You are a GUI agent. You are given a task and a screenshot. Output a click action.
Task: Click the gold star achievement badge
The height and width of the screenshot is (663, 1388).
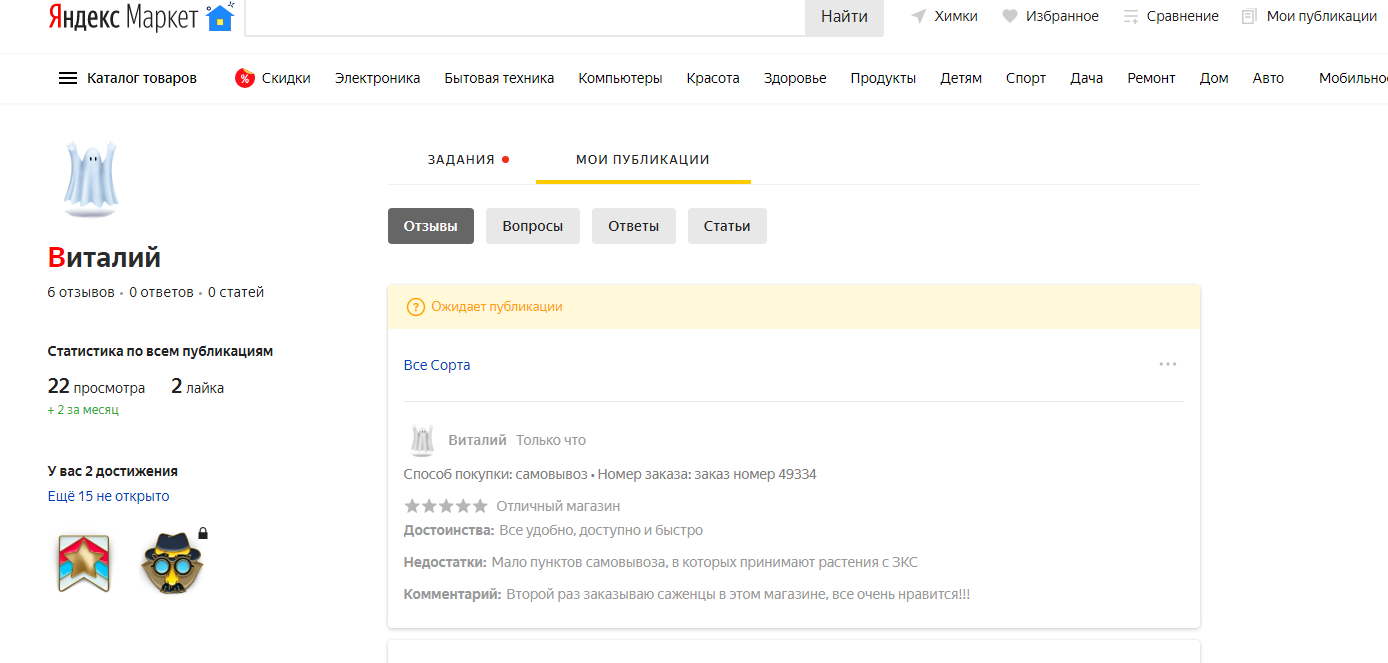[x=84, y=563]
